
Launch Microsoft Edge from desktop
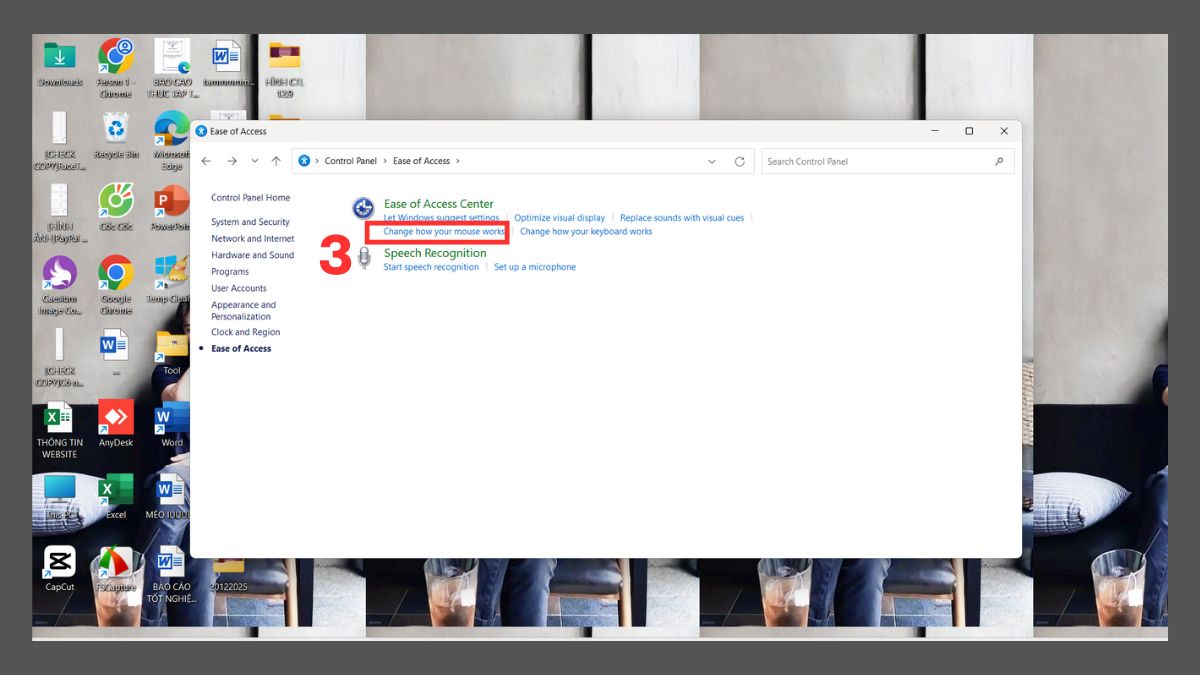172,128
